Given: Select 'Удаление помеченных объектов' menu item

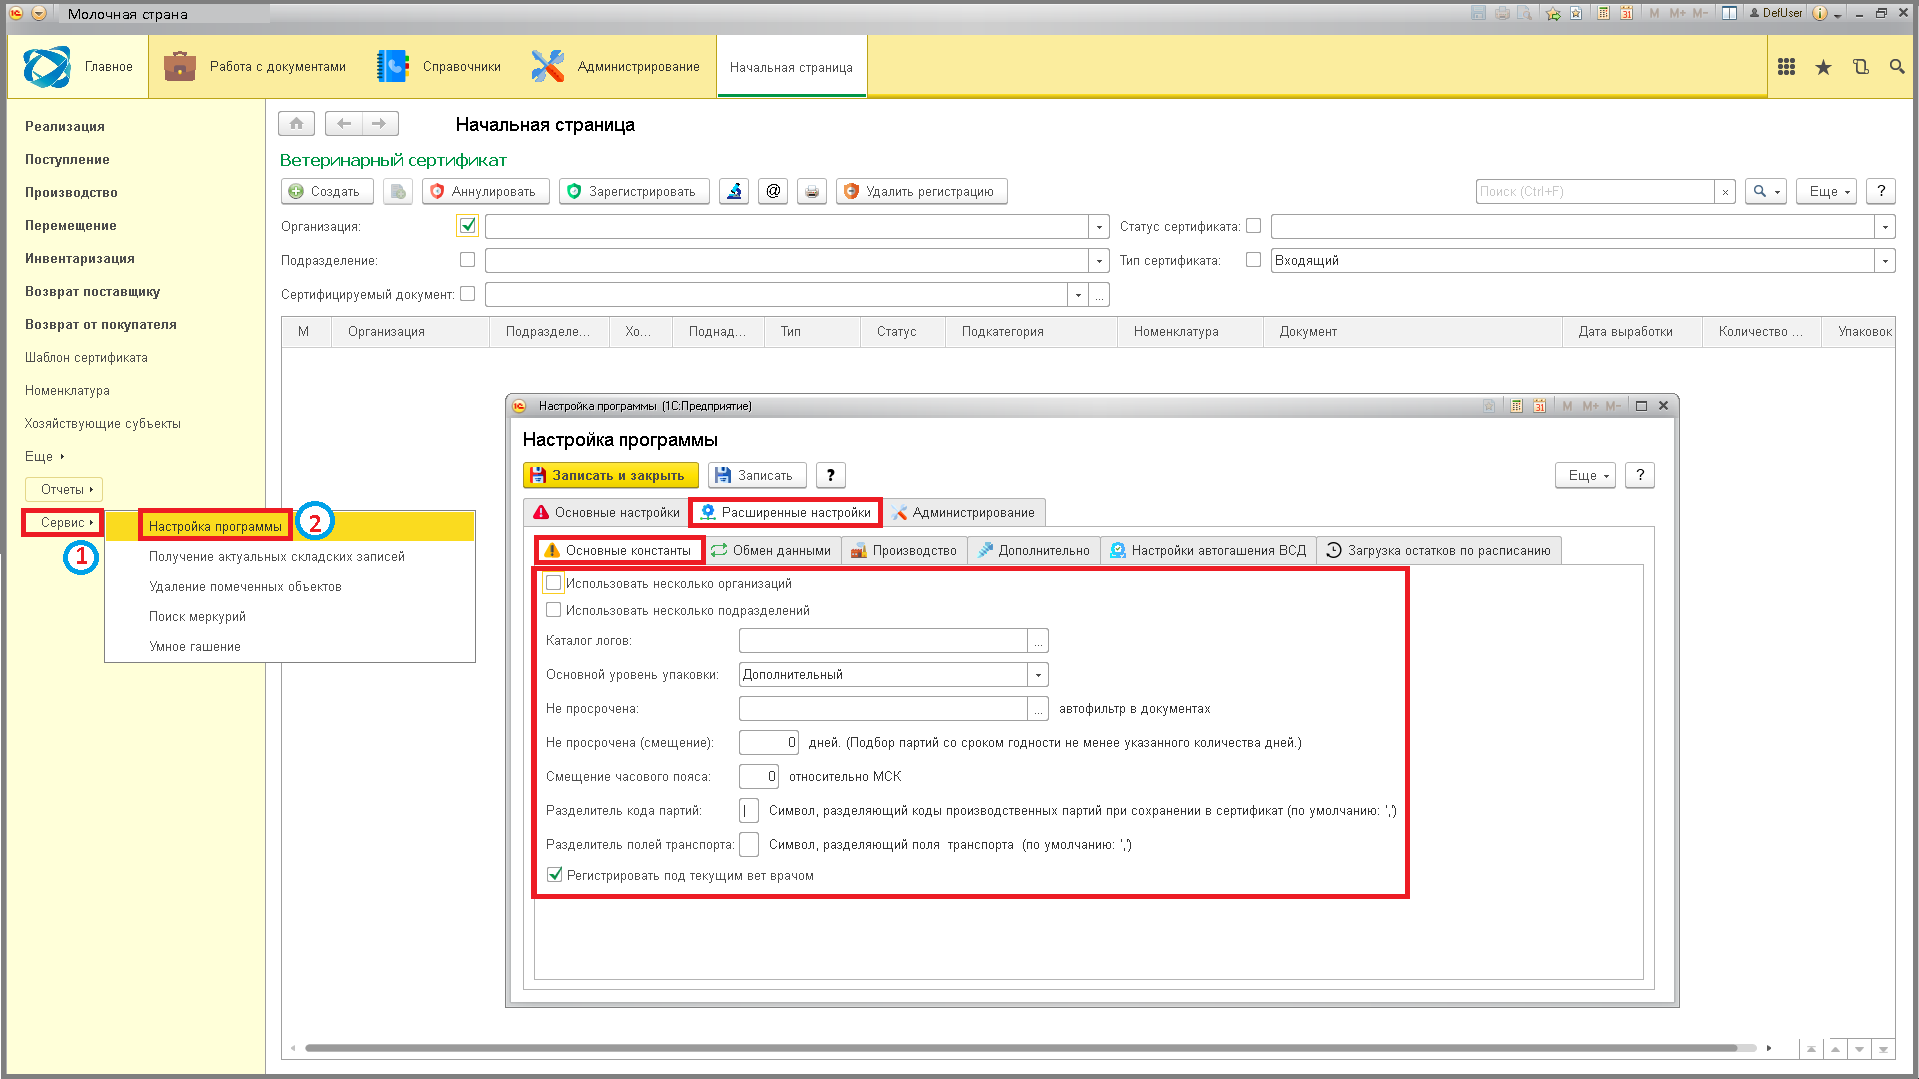Looking at the screenshot, I should click(x=245, y=587).
